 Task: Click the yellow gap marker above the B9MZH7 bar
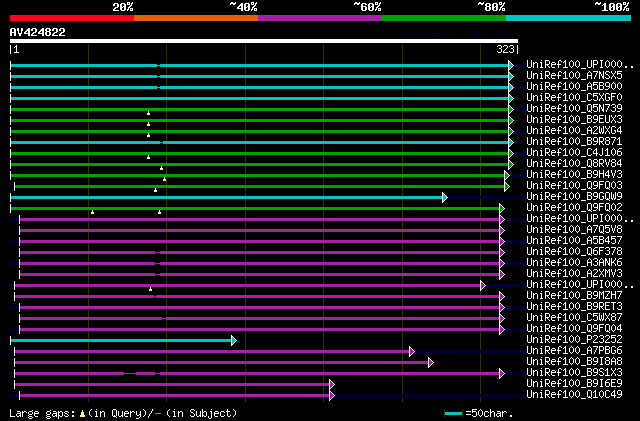tap(151, 289)
